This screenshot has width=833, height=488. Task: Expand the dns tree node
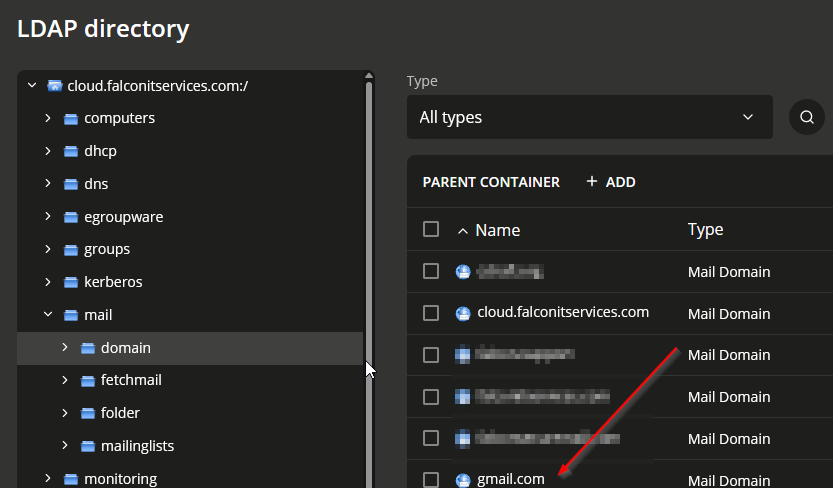point(48,183)
